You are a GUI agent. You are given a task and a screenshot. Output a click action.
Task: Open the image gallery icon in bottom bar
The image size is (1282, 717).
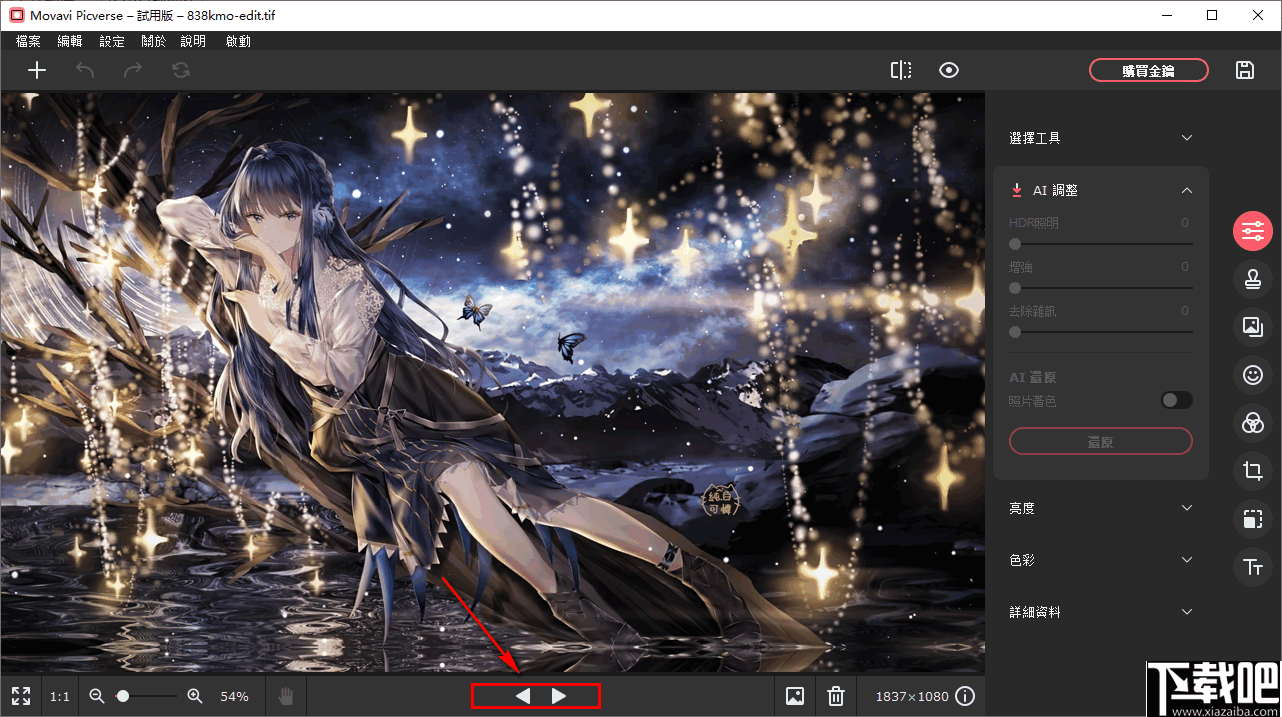pos(795,696)
